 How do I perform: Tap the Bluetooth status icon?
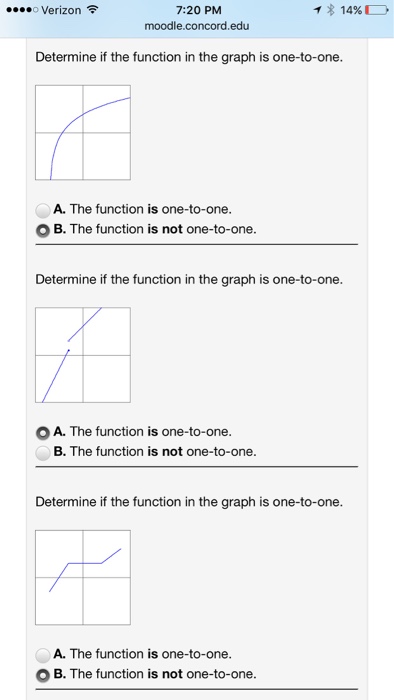click(331, 10)
